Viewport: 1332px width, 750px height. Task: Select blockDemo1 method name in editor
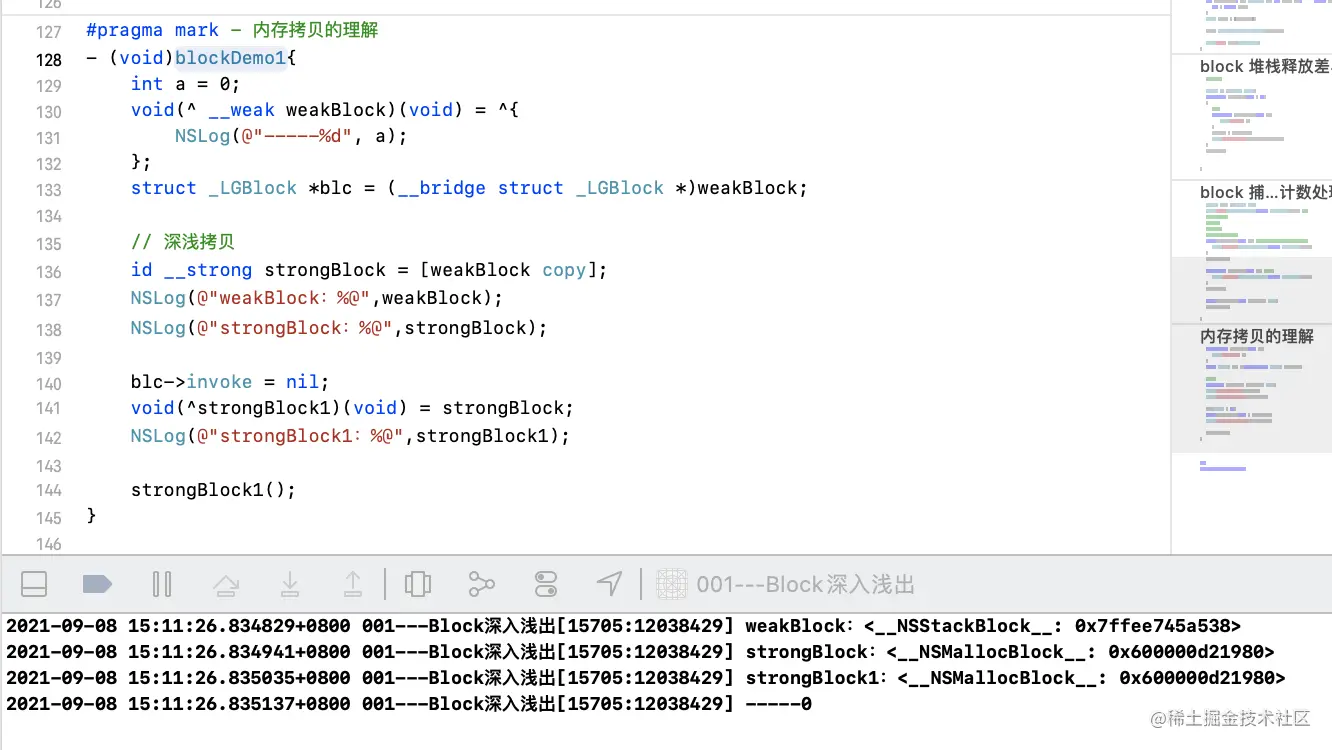pyautogui.click(x=231, y=58)
